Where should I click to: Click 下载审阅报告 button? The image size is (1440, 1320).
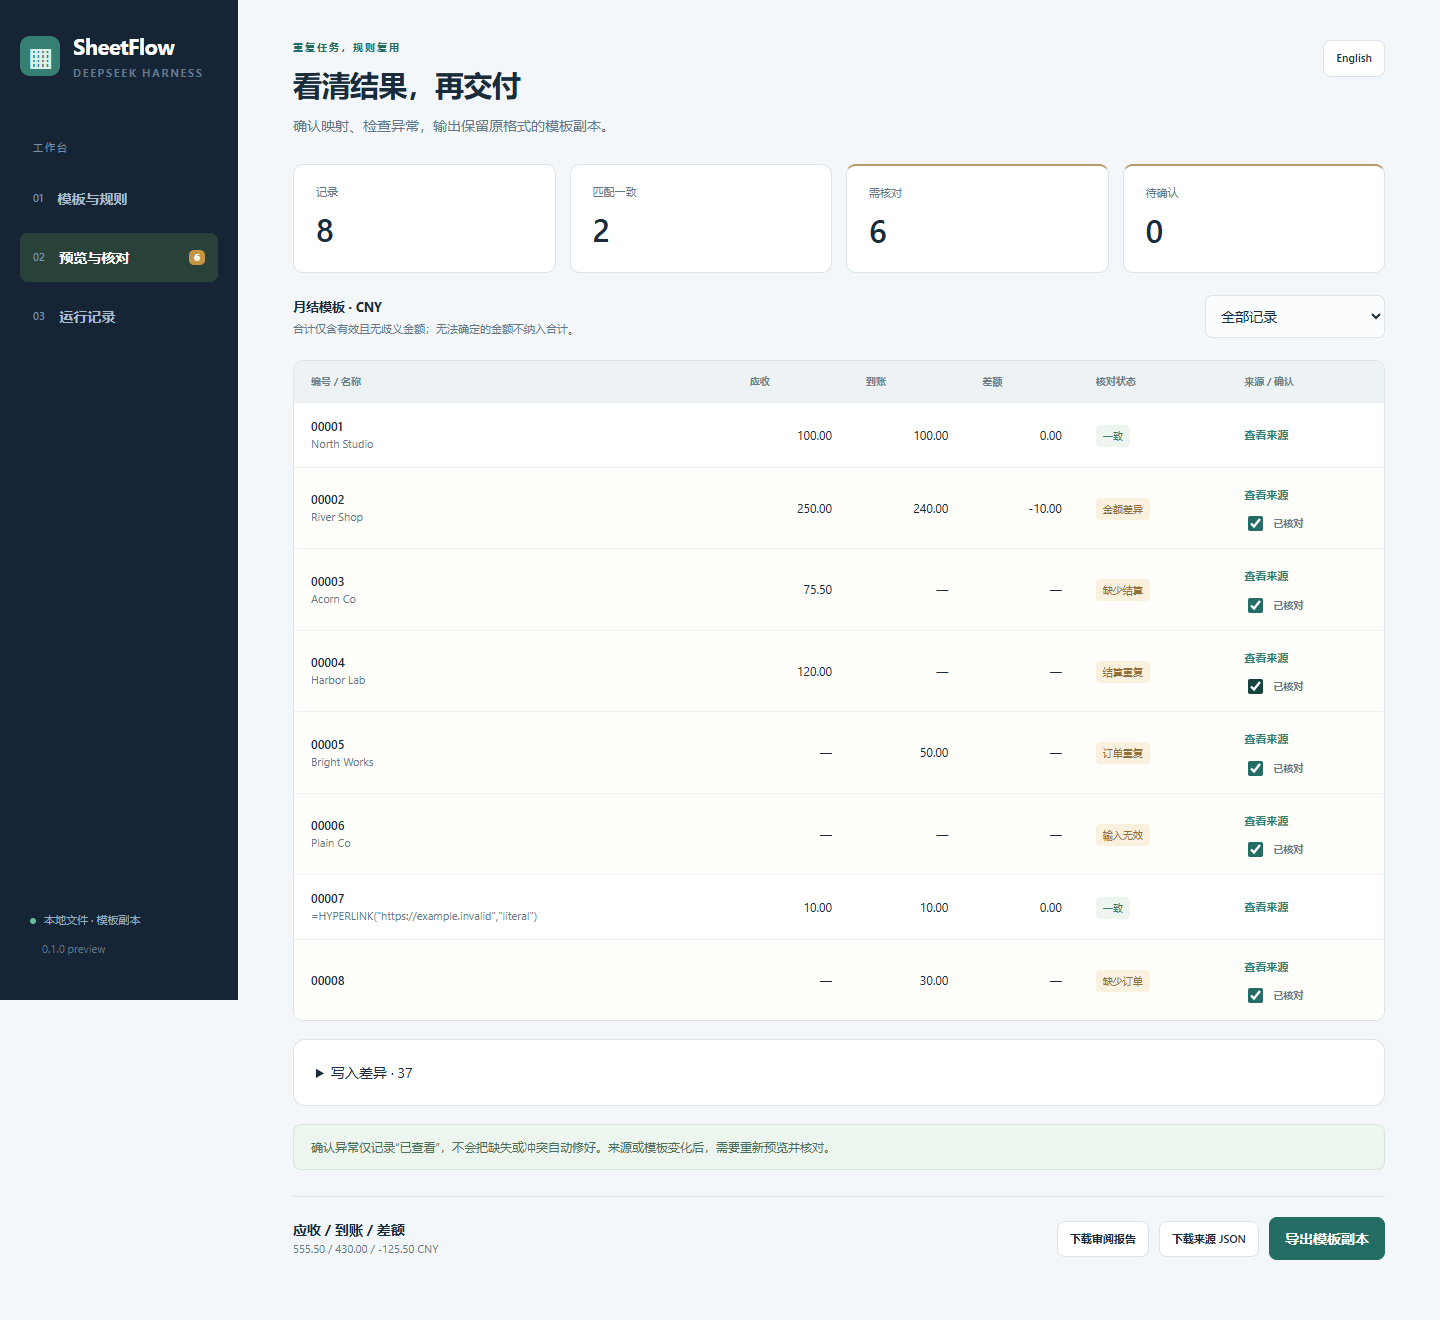[1103, 1239]
